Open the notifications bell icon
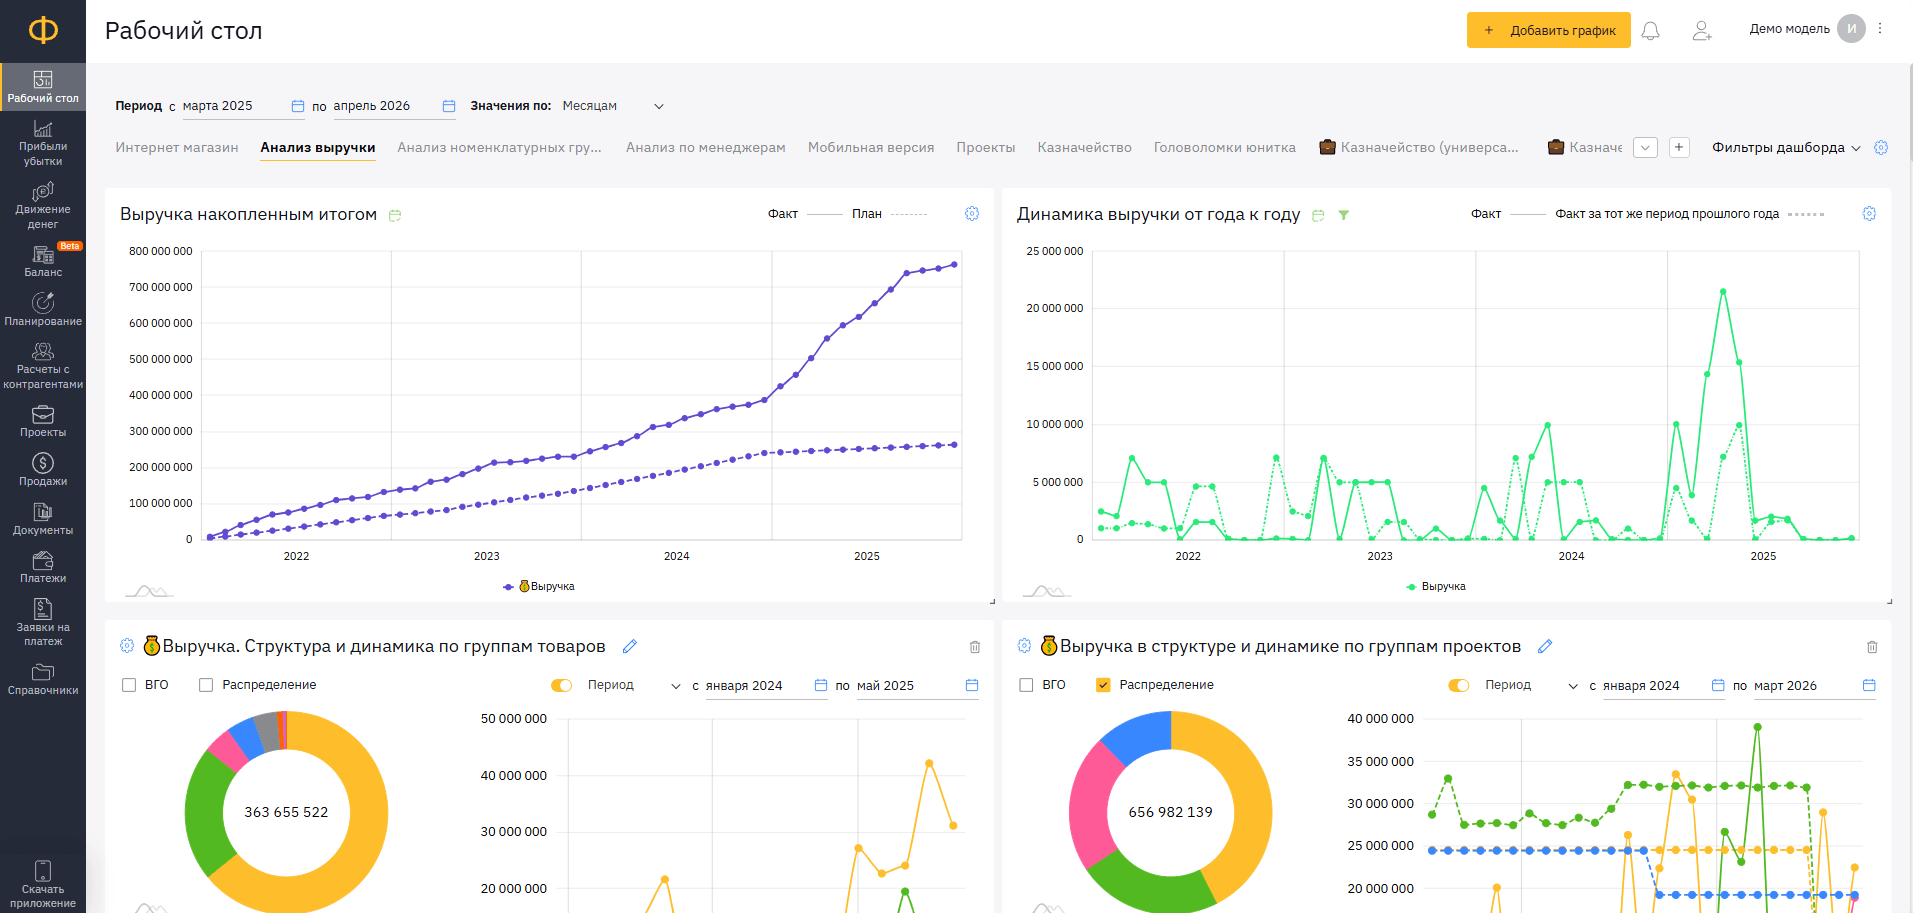Screen dimensions: 1913x913 (x=1650, y=30)
